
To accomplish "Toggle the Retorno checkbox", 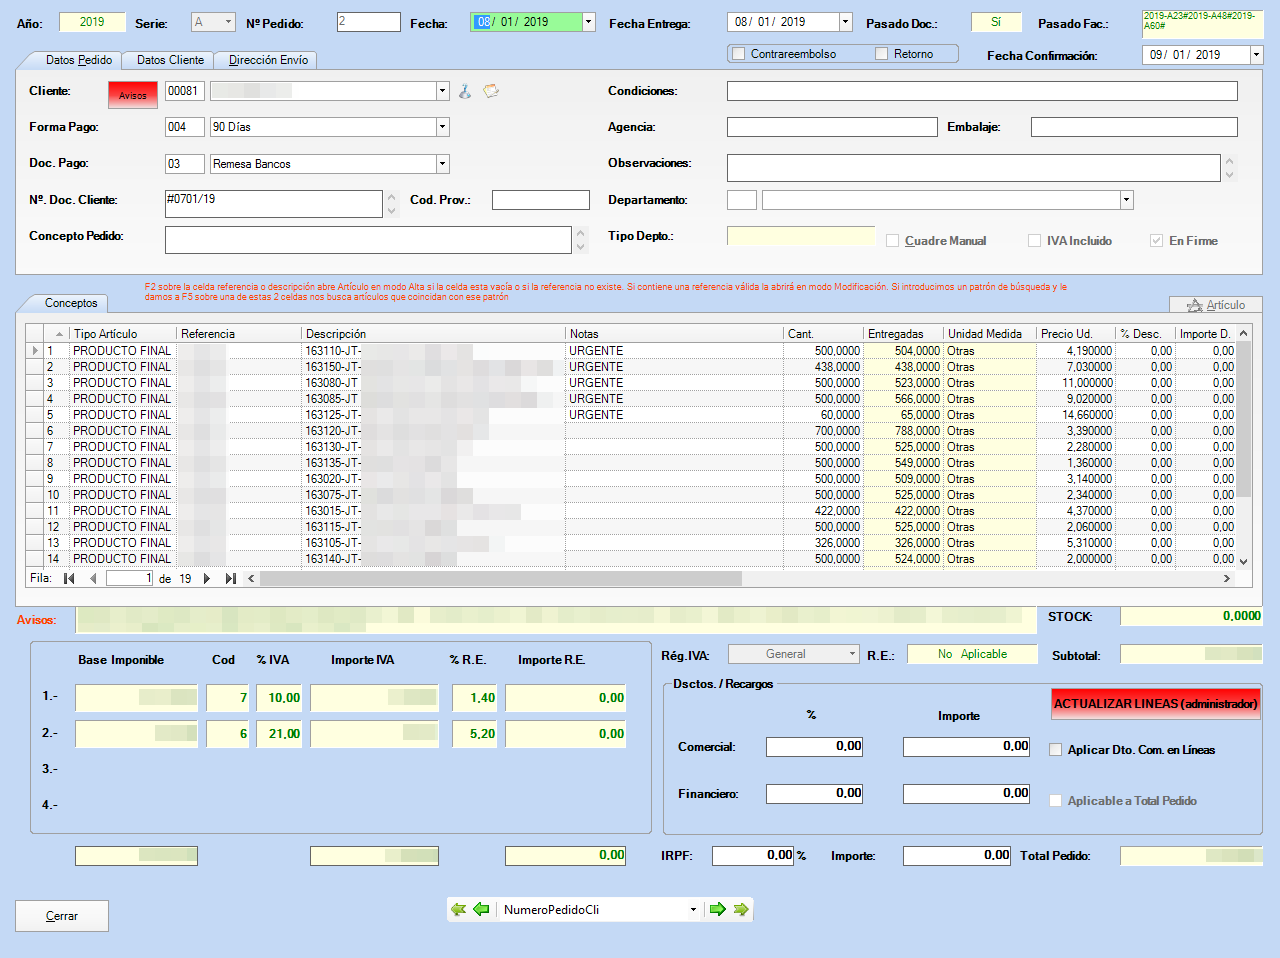I will 882,54.
